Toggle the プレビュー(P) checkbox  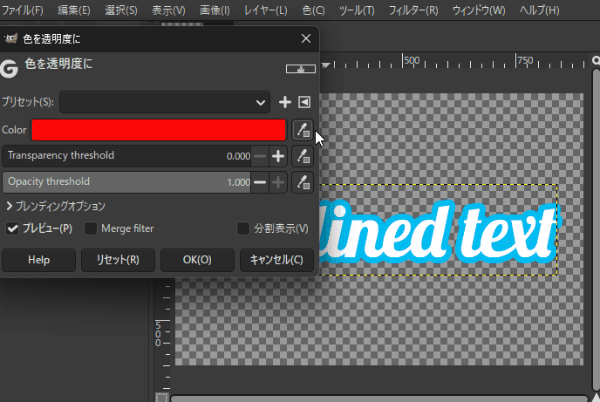[x=13, y=229]
